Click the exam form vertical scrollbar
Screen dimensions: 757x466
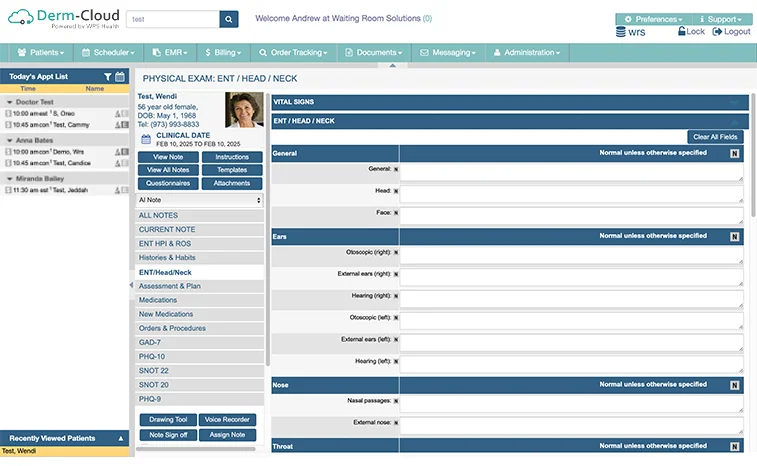tap(753, 155)
